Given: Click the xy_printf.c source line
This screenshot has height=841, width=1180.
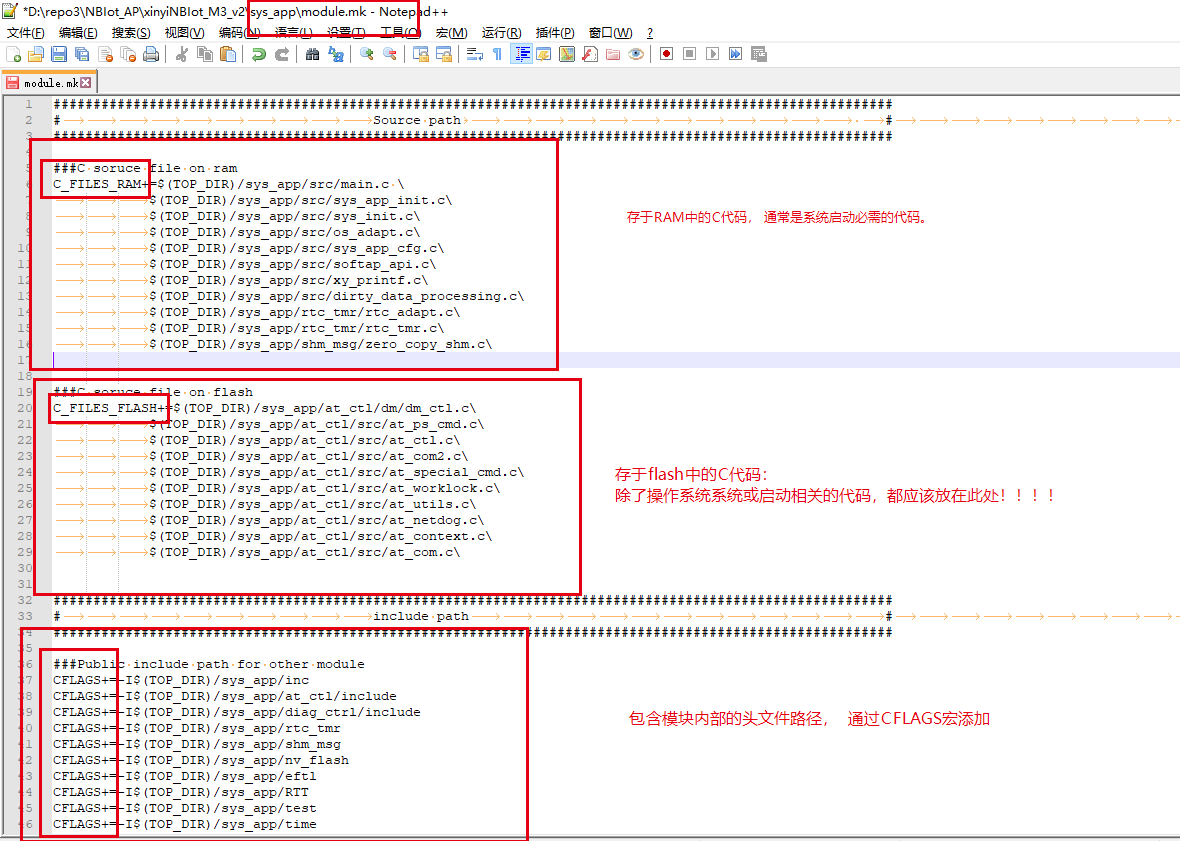Looking at the screenshot, I should pos(288,281).
